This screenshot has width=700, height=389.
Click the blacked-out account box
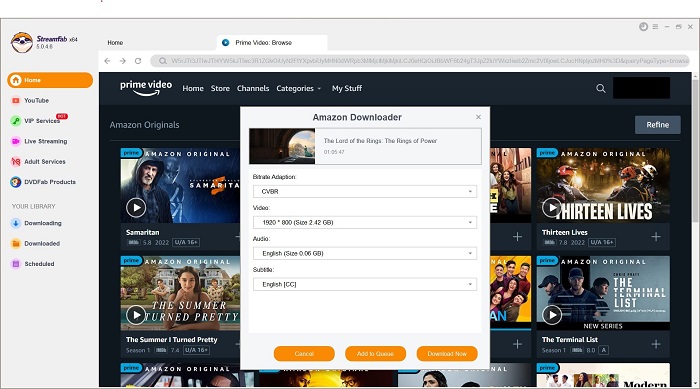(x=641, y=88)
